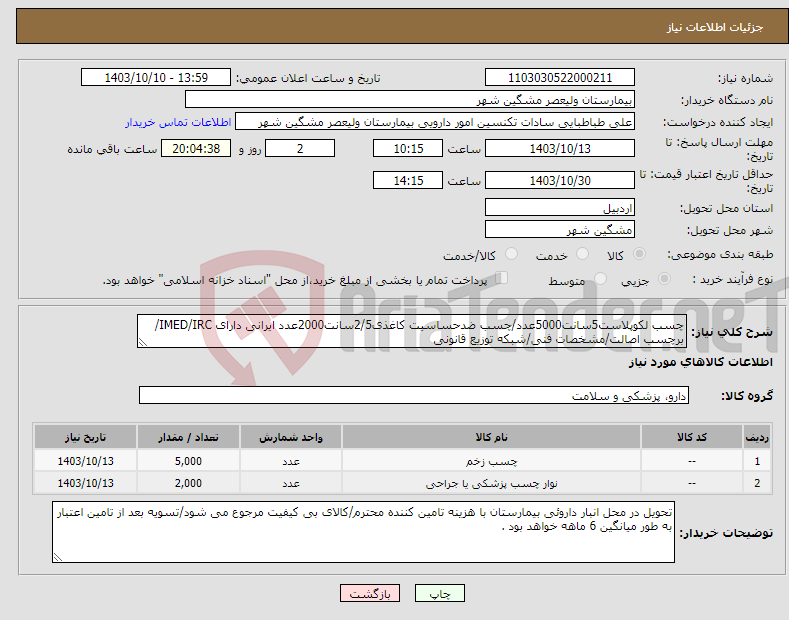Click the تعداد / مقدار column header
Image resolution: width=789 pixels, height=620 pixels.
[188, 437]
